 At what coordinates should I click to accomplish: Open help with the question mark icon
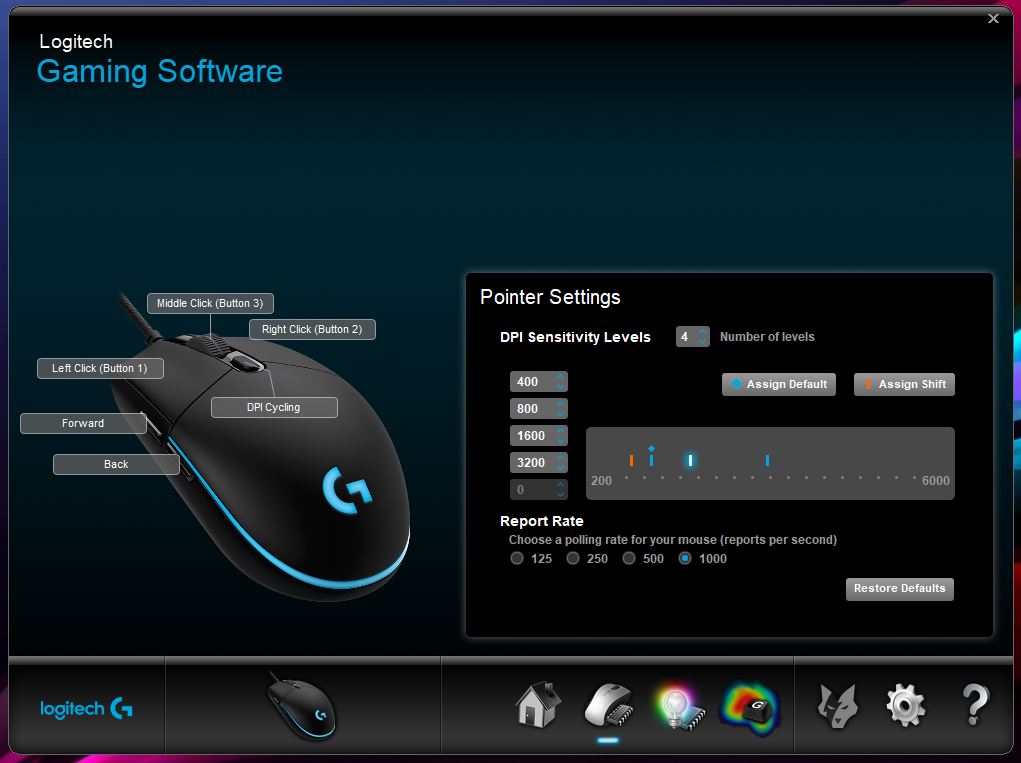coord(973,705)
